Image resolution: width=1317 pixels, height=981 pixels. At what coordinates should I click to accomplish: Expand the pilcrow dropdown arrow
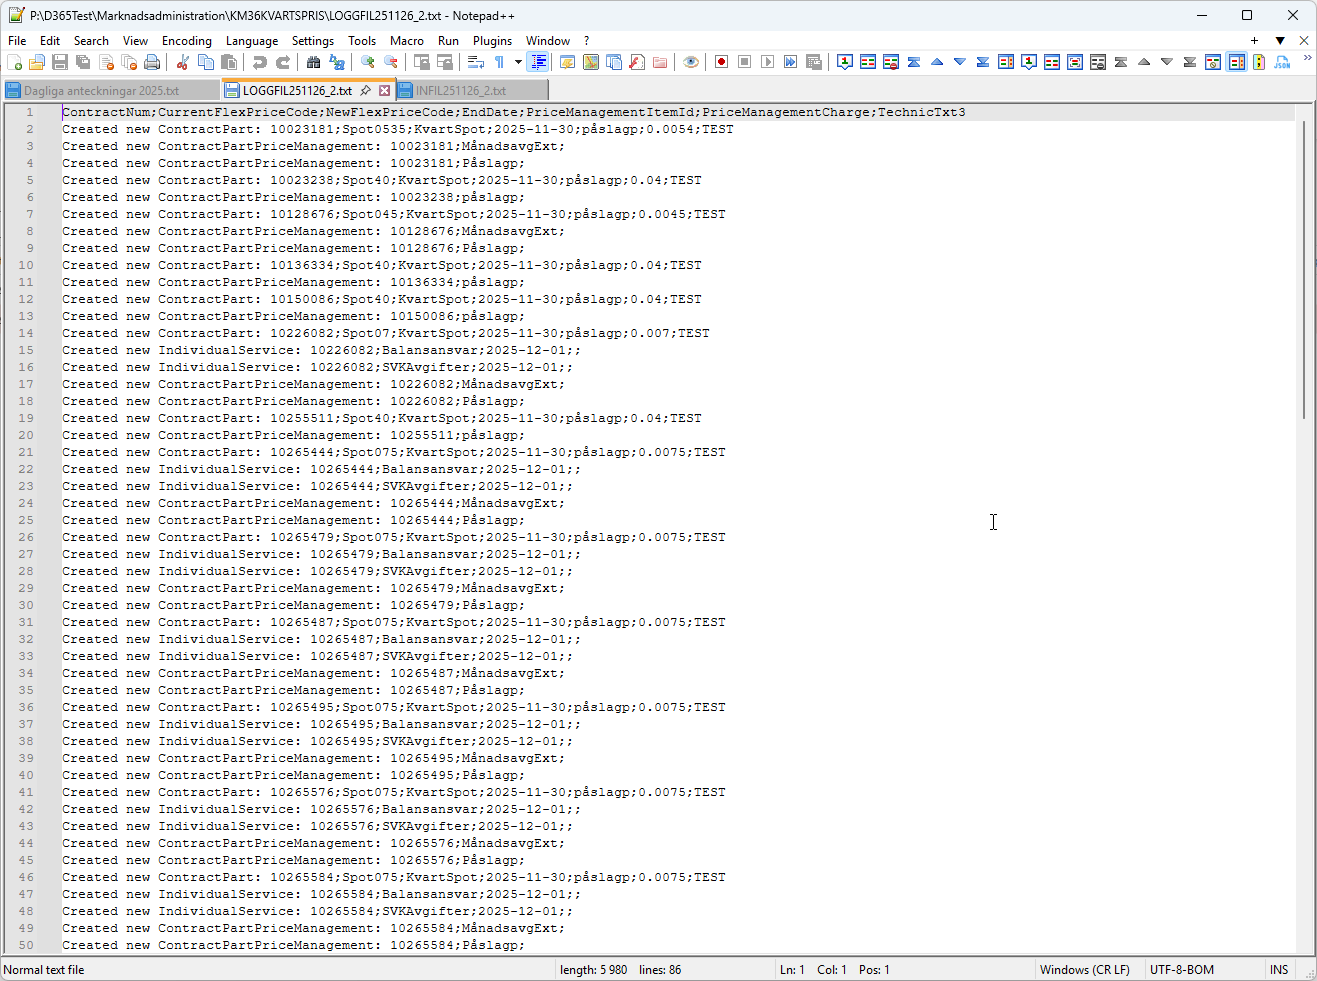click(x=518, y=62)
